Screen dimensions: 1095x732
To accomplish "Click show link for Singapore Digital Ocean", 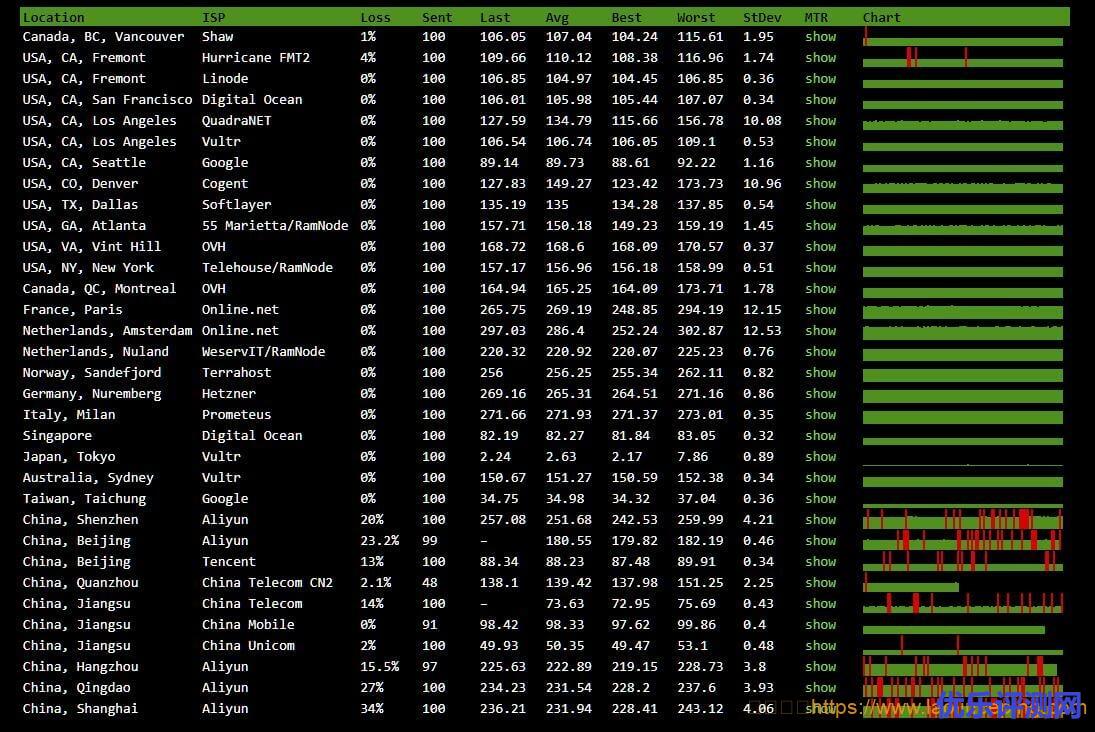I will pyautogui.click(x=820, y=435).
